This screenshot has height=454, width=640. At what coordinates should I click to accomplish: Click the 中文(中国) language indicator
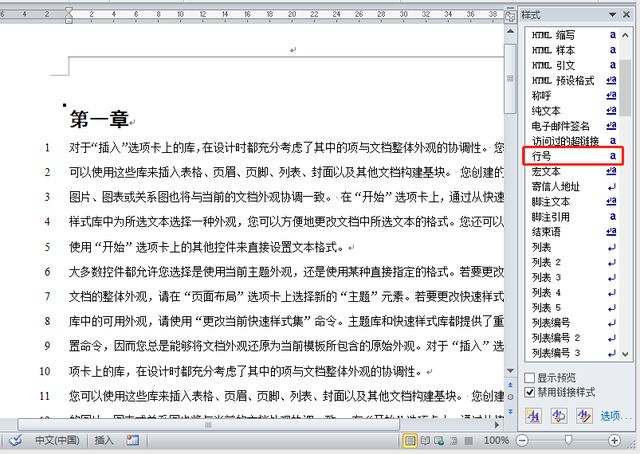coord(57,440)
